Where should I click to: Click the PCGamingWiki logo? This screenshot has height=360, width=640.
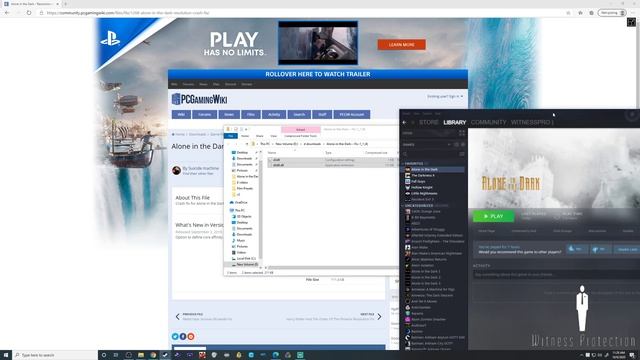(200, 99)
